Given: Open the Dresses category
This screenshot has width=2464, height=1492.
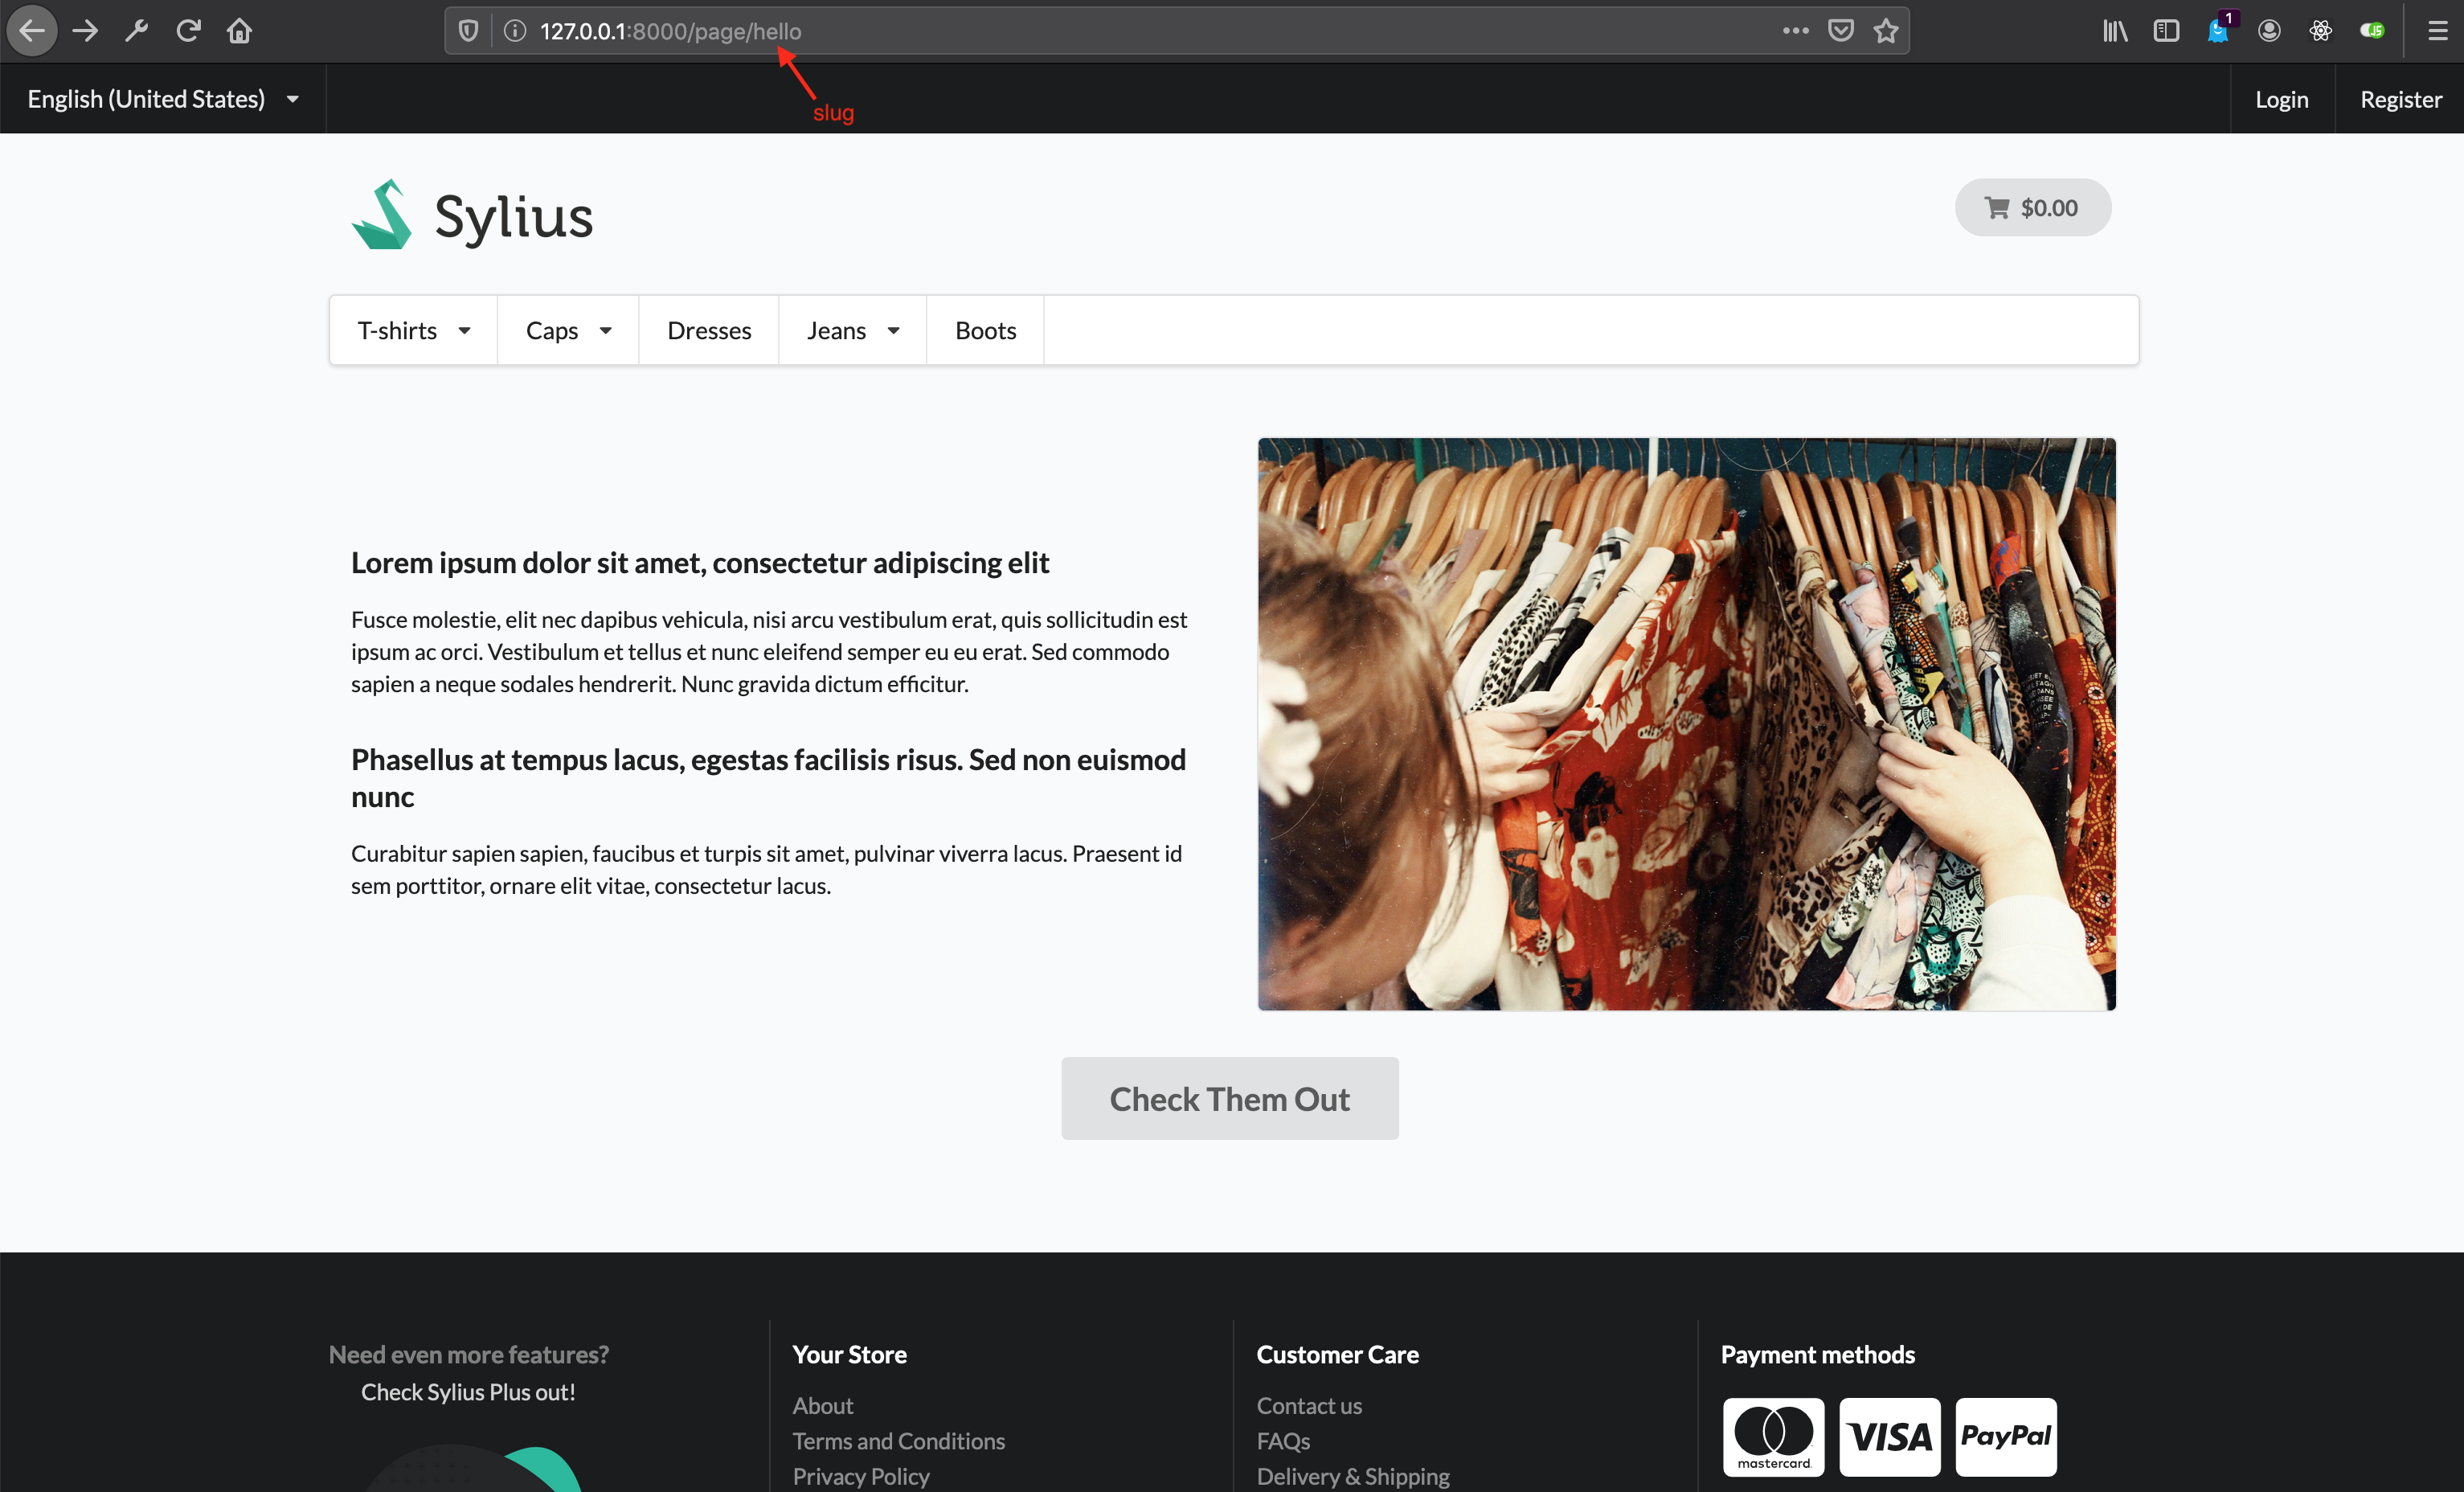Looking at the screenshot, I should (709, 331).
